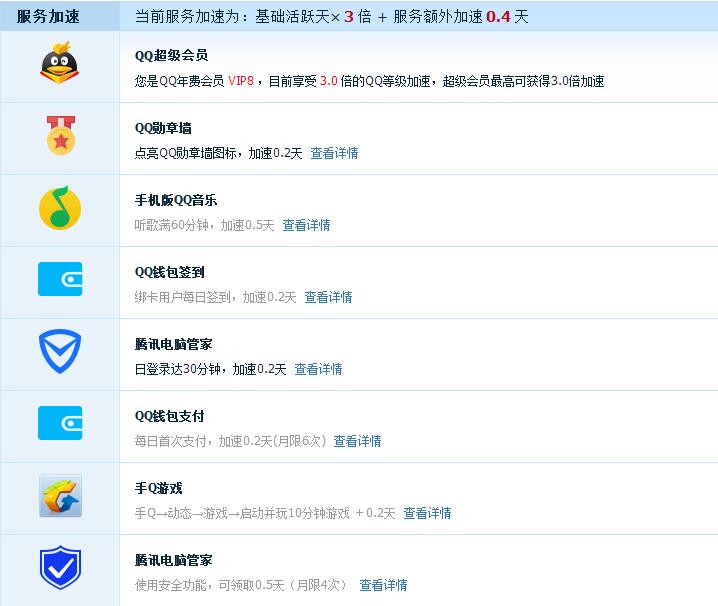Click the 当前服务加速为 summary text
The width and height of the screenshot is (718, 606).
(x=332, y=16)
